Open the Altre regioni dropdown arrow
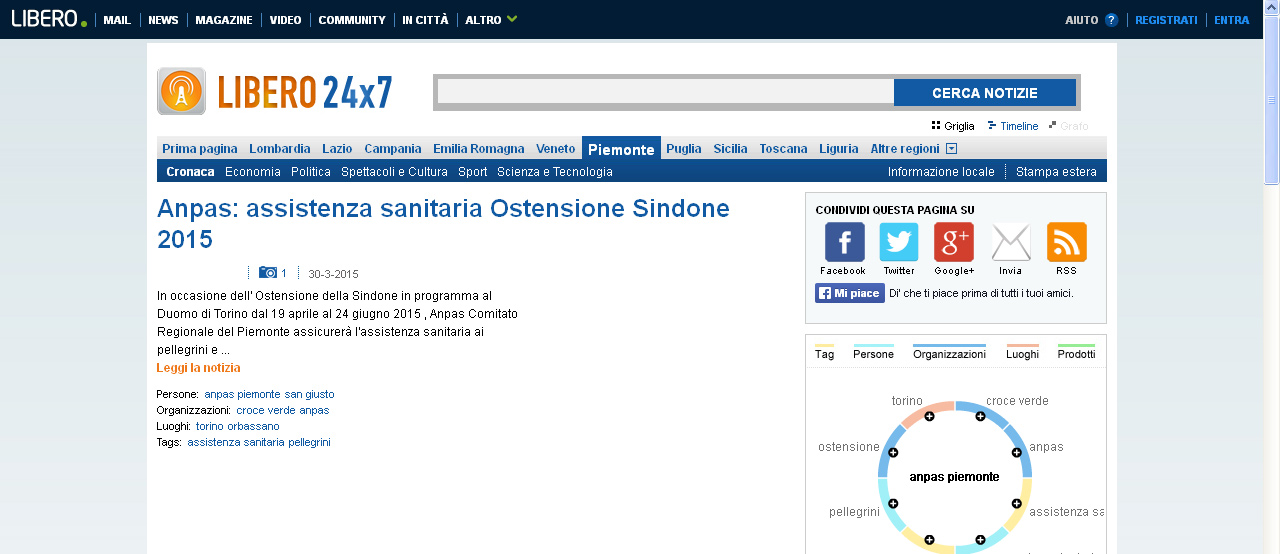The width and height of the screenshot is (1280, 554). 951,149
